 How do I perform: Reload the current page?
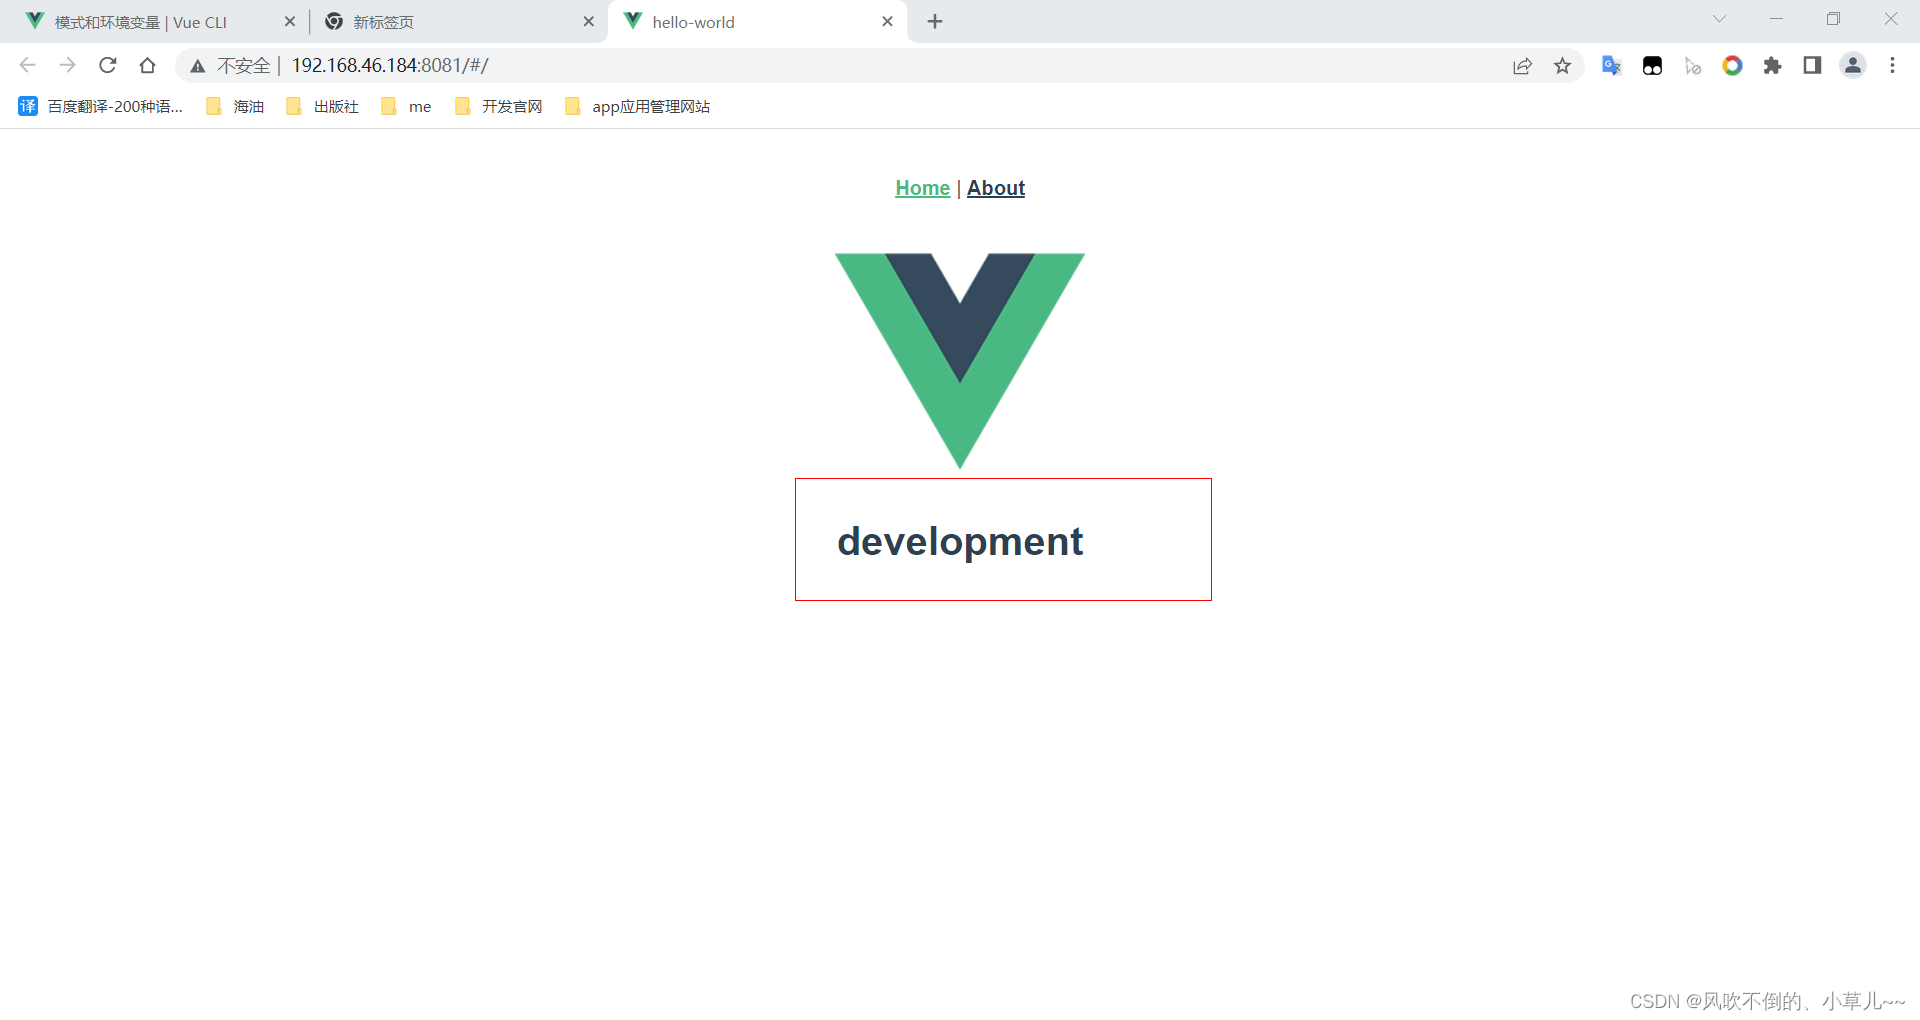tap(108, 65)
